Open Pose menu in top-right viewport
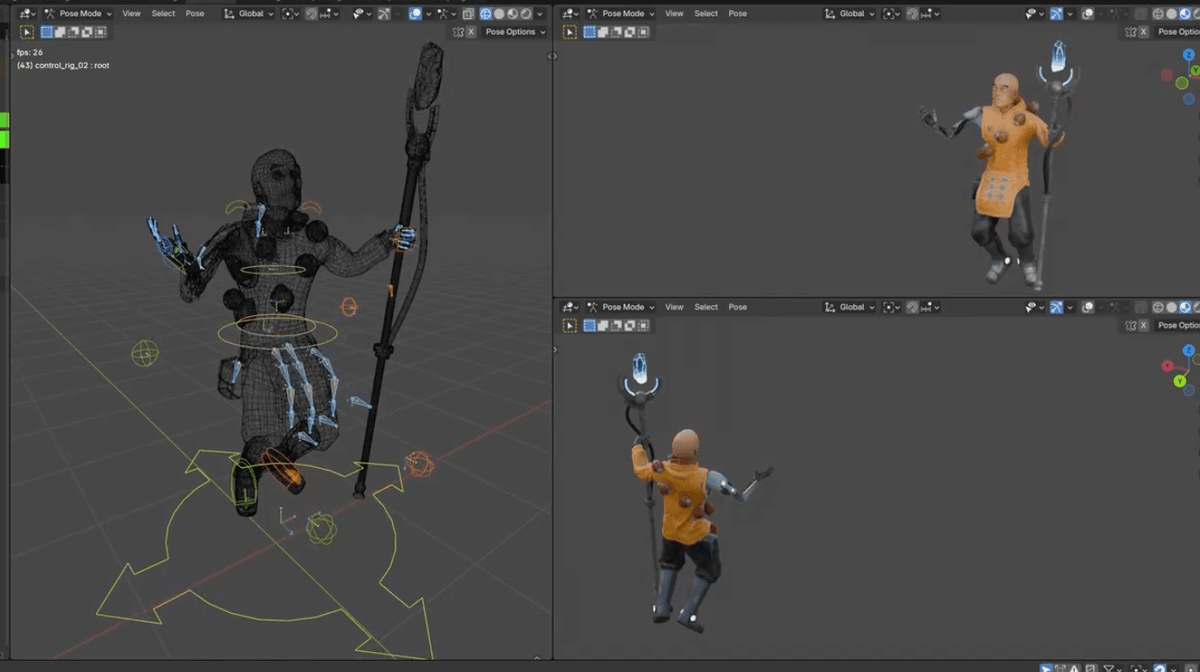 [738, 14]
